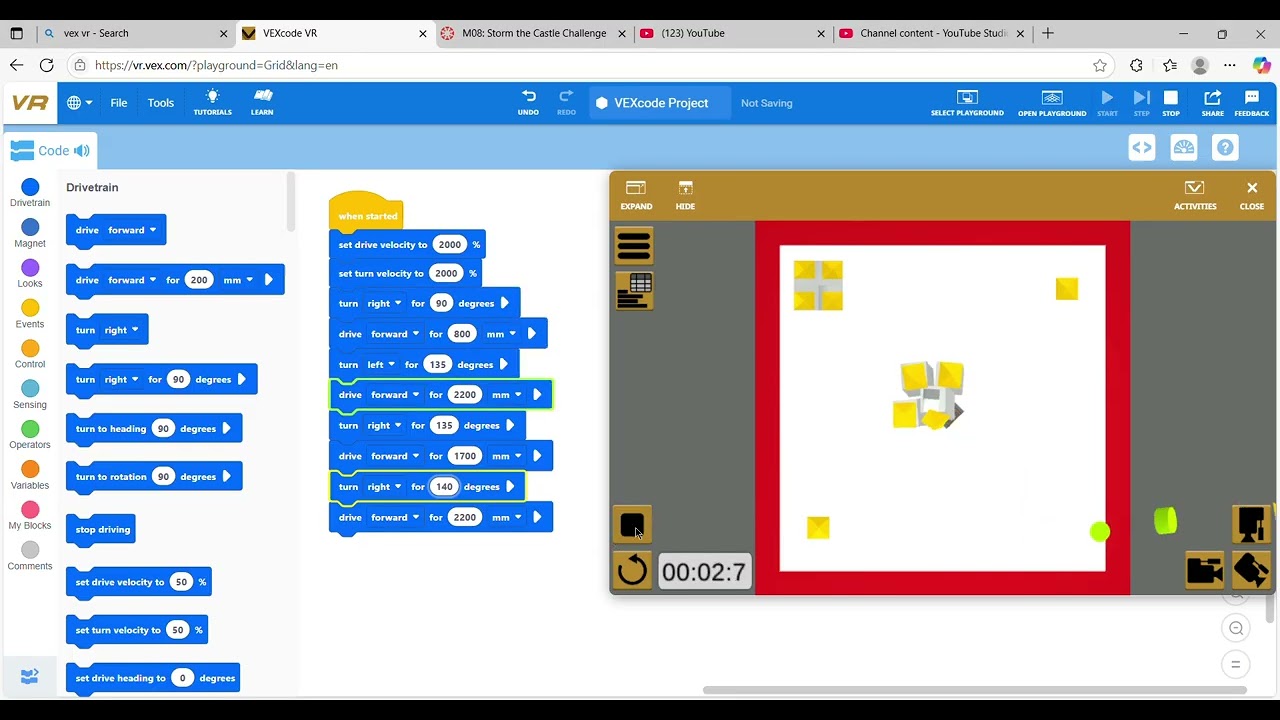1280x720 pixels.
Task: Open the Tools menu
Action: pyautogui.click(x=161, y=103)
